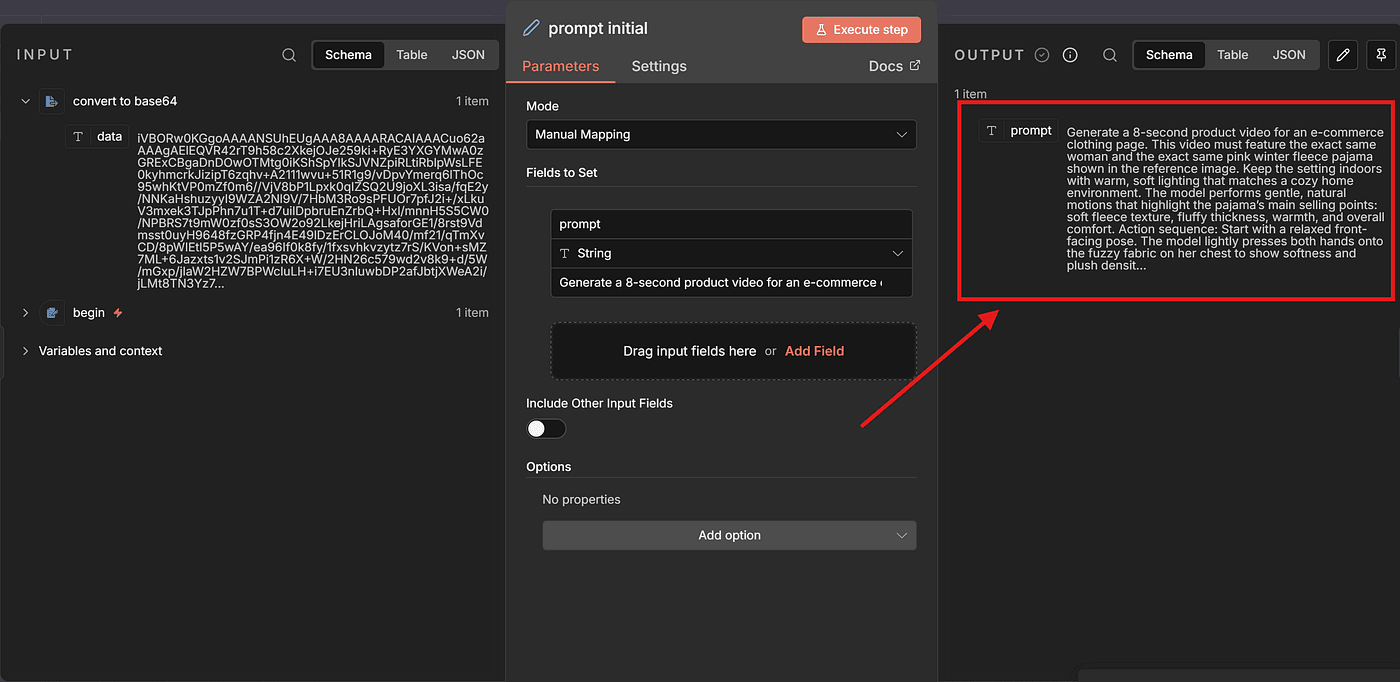Click the begin trigger node icon
Image resolution: width=1400 pixels, height=682 pixels.
tap(52, 313)
